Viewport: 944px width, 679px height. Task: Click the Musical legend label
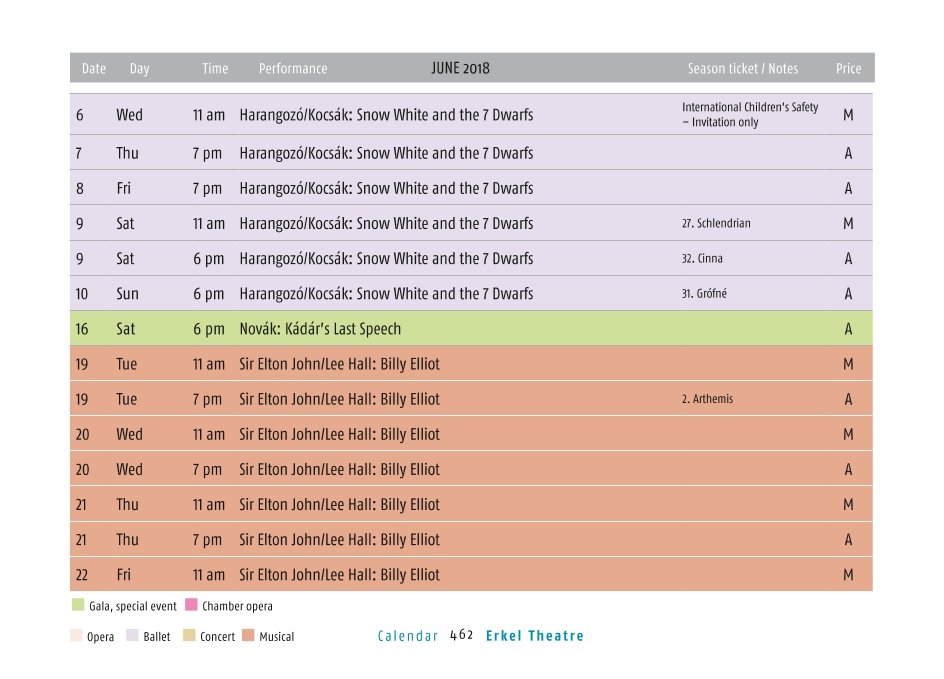[x=276, y=636]
